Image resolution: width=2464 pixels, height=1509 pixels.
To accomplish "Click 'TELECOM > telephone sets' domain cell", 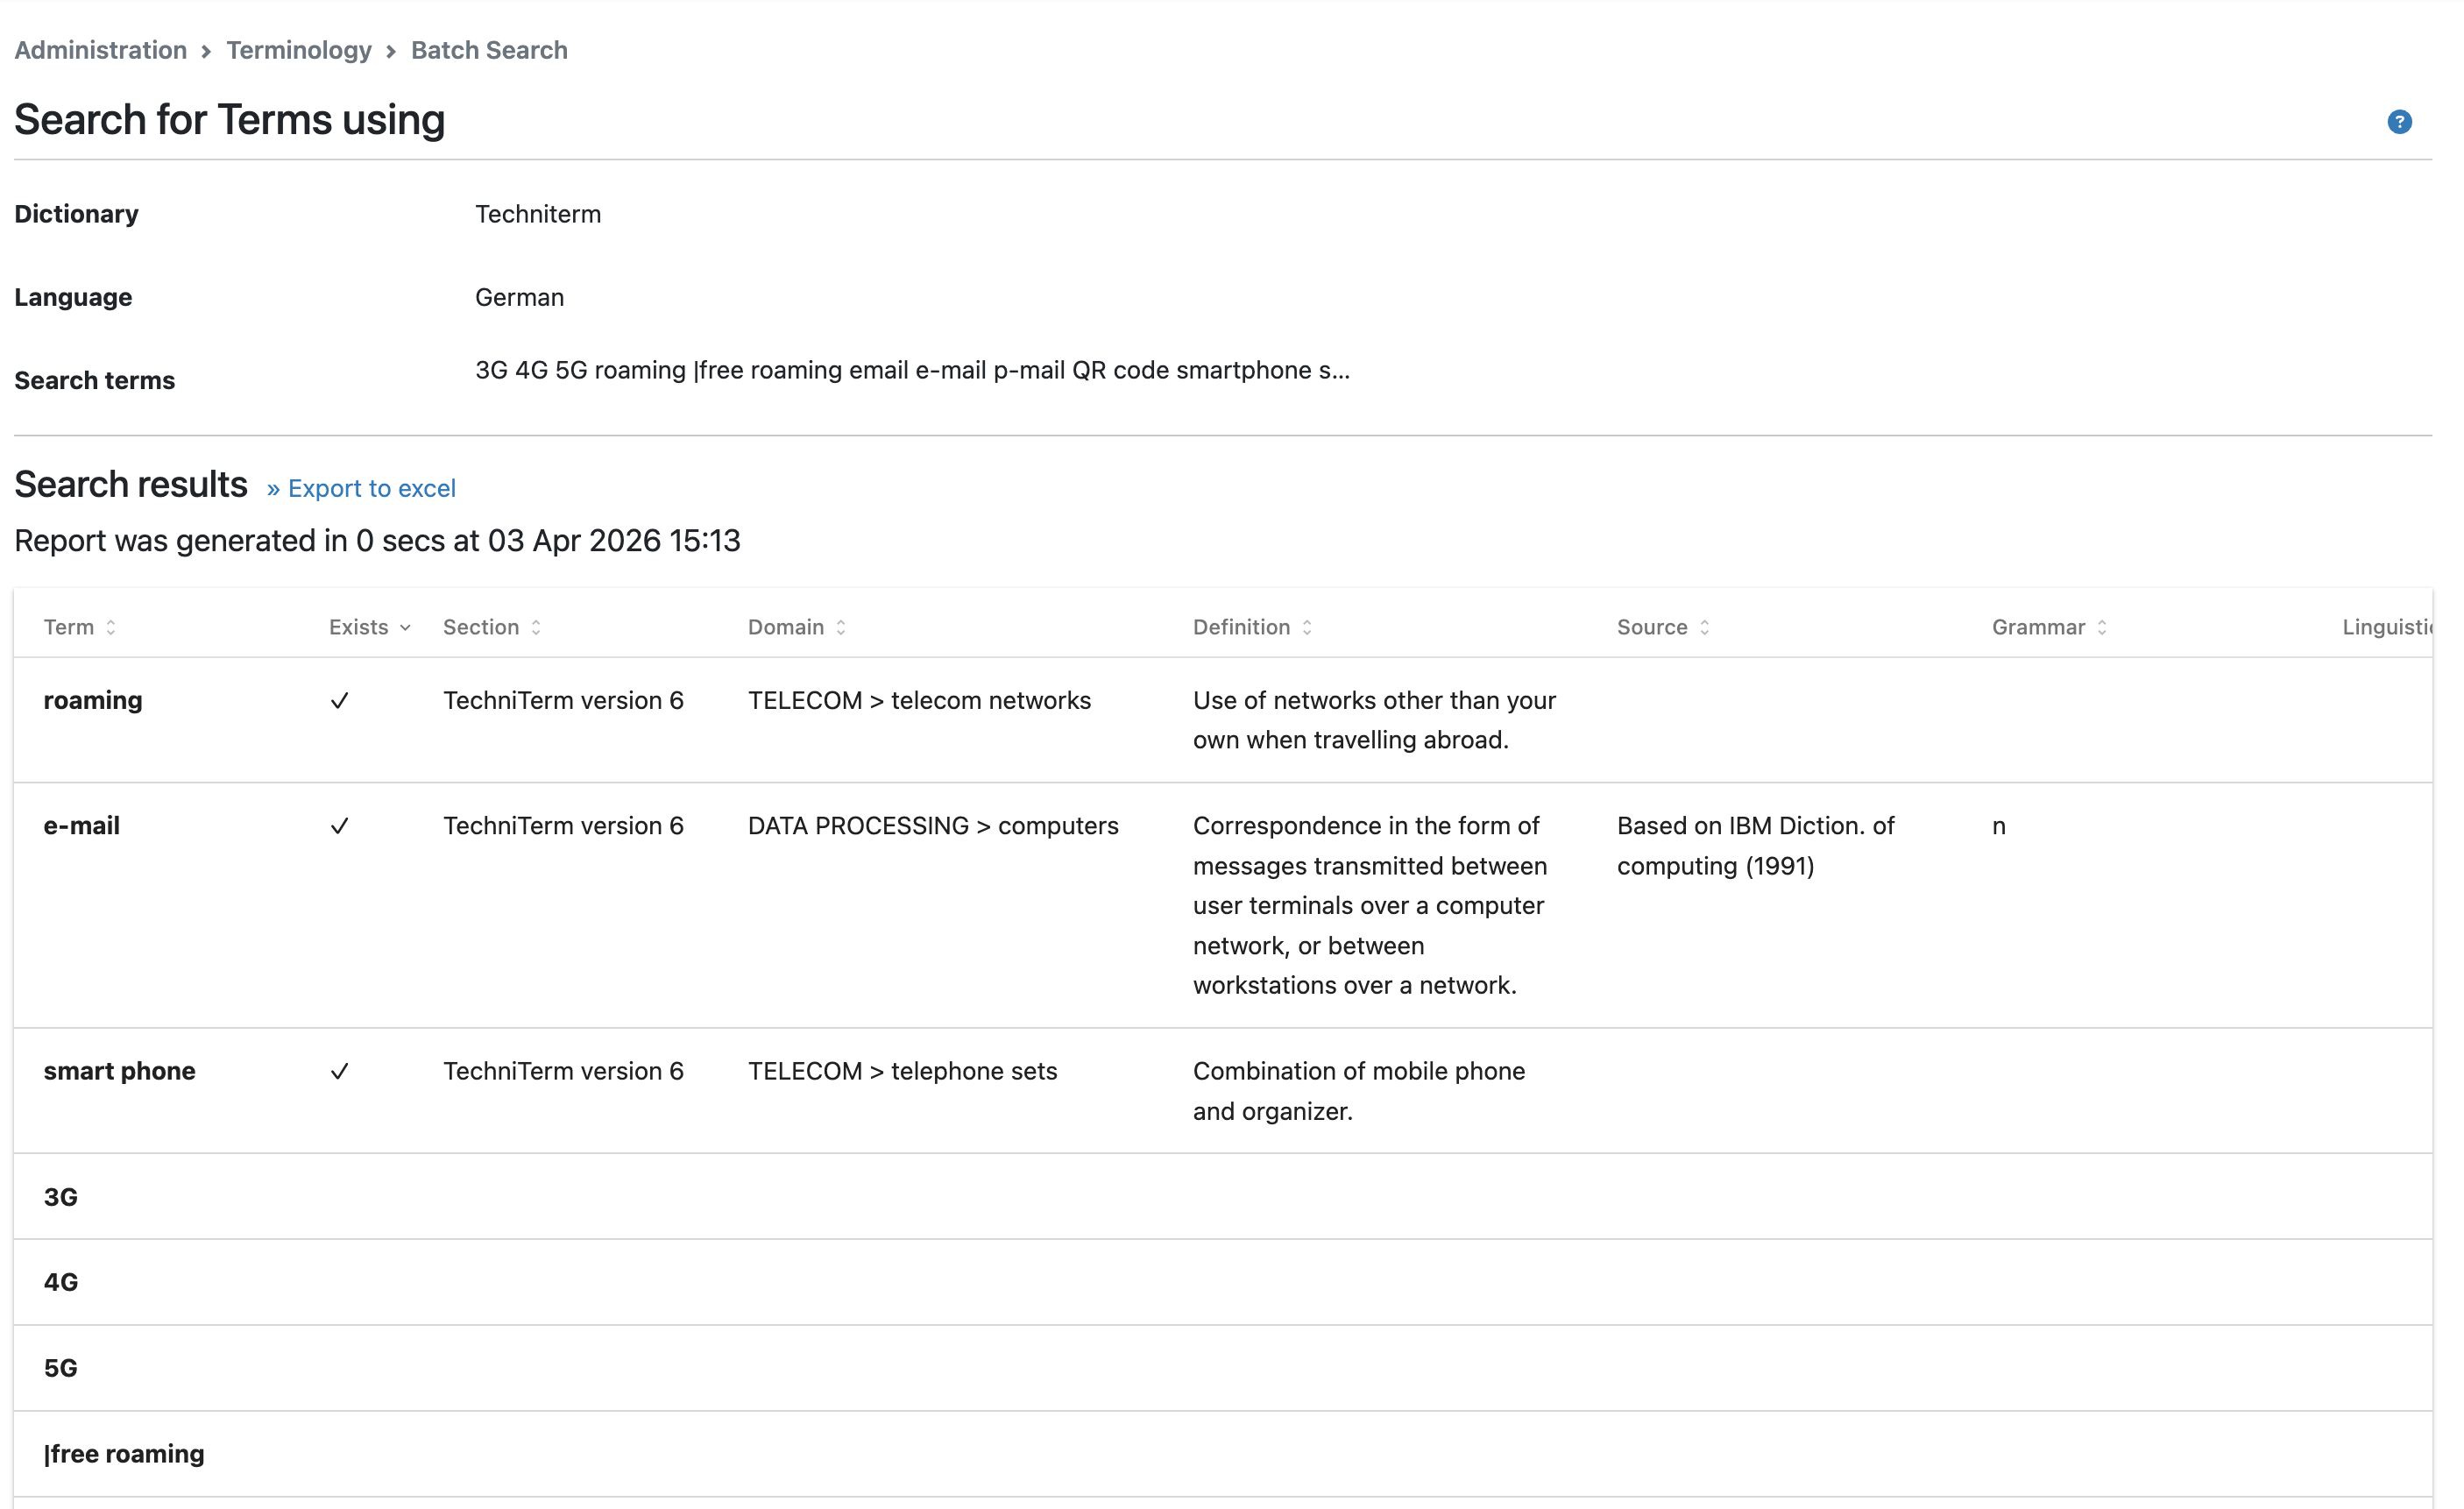I will [902, 1071].
